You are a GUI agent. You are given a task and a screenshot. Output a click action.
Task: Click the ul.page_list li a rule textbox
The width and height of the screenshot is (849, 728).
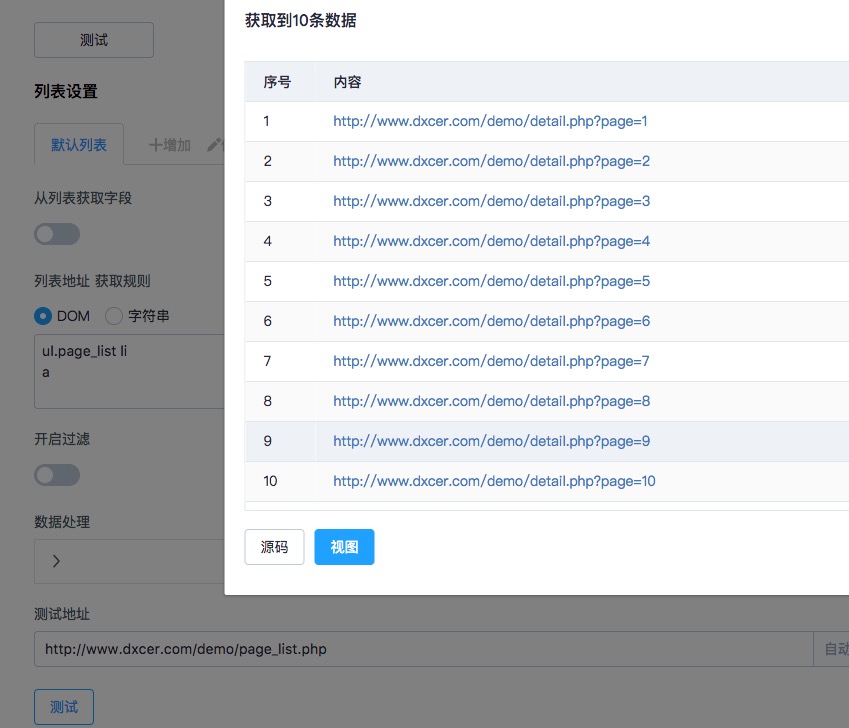coord(129,371)
